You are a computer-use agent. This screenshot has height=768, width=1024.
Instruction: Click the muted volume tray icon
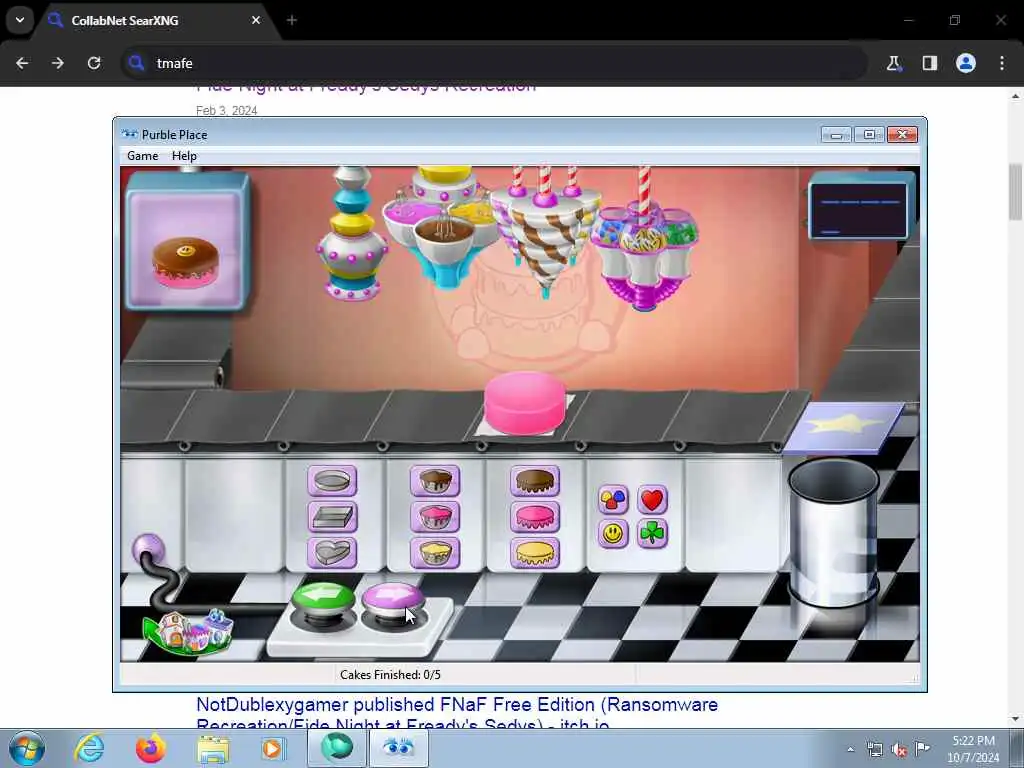[899, 750]
